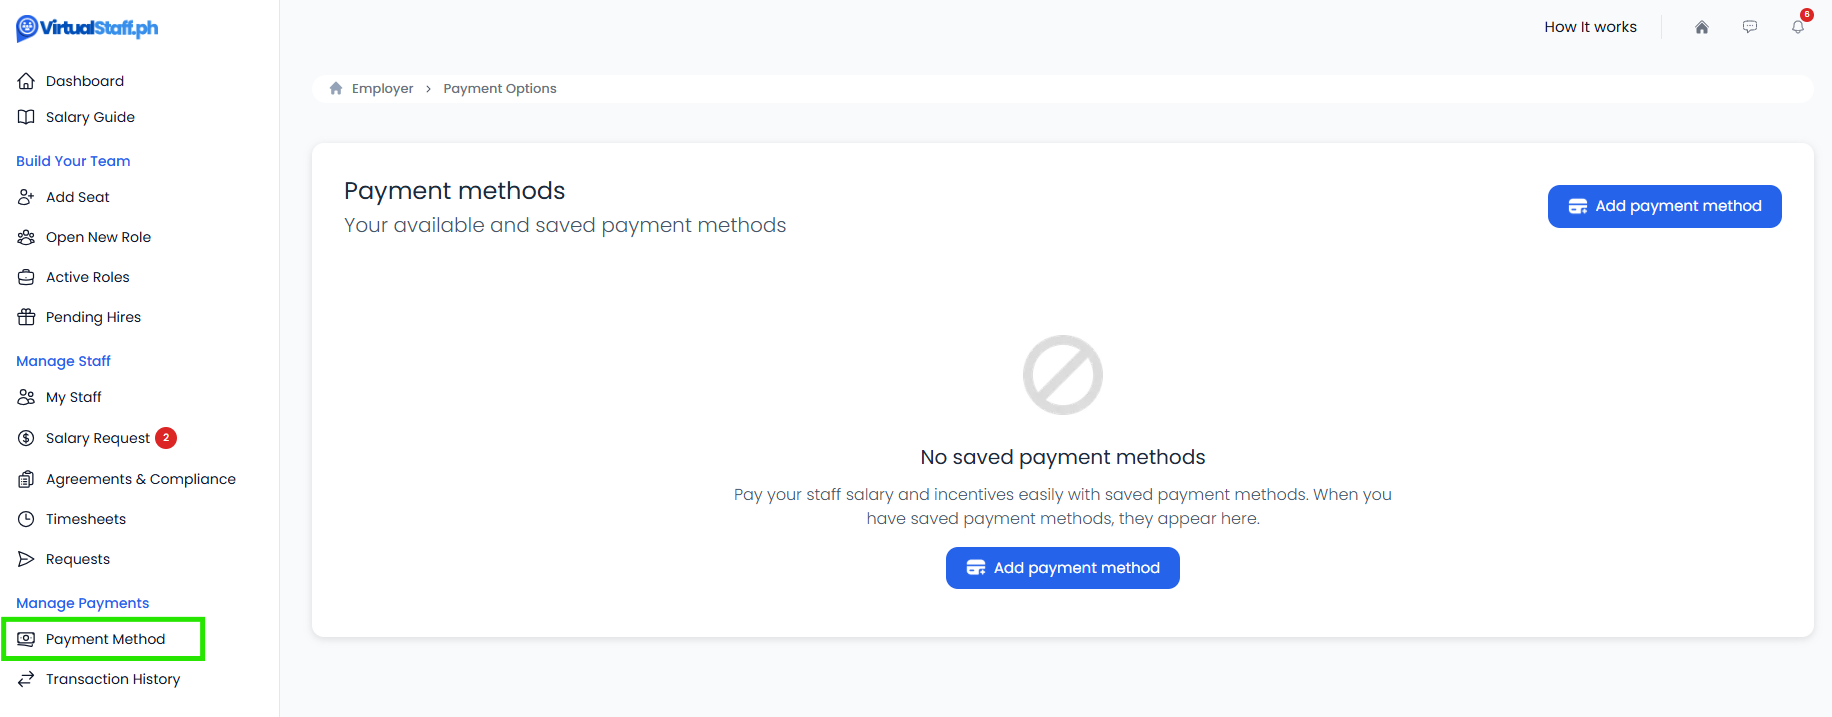The height and width of the screenshot is (717, 1832).
Task: Click the VirtualStaff.ph logo
Action: click(87, 28)
